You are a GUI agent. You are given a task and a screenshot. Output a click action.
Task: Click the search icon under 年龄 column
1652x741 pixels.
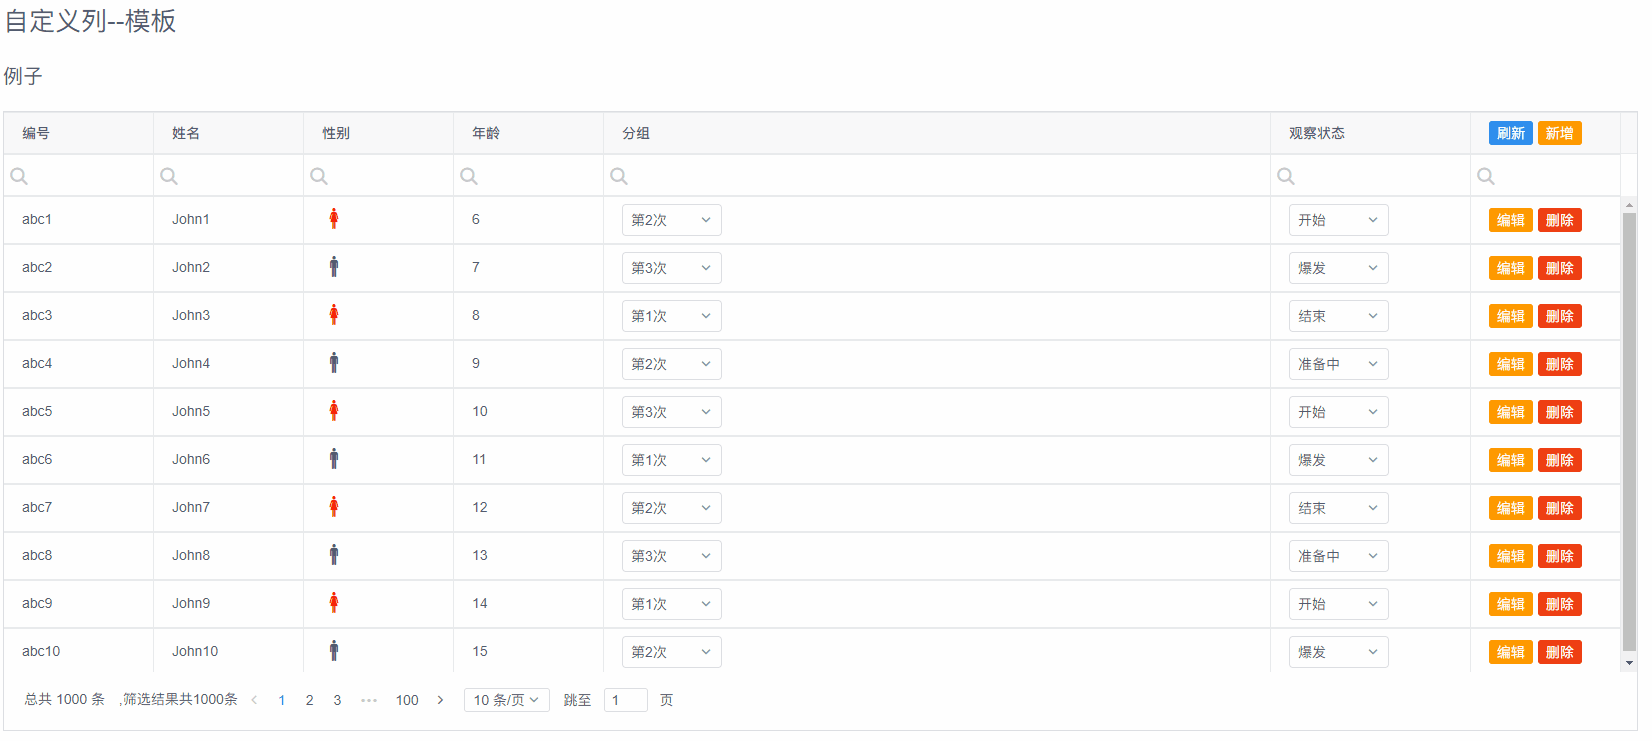[469, 176]
